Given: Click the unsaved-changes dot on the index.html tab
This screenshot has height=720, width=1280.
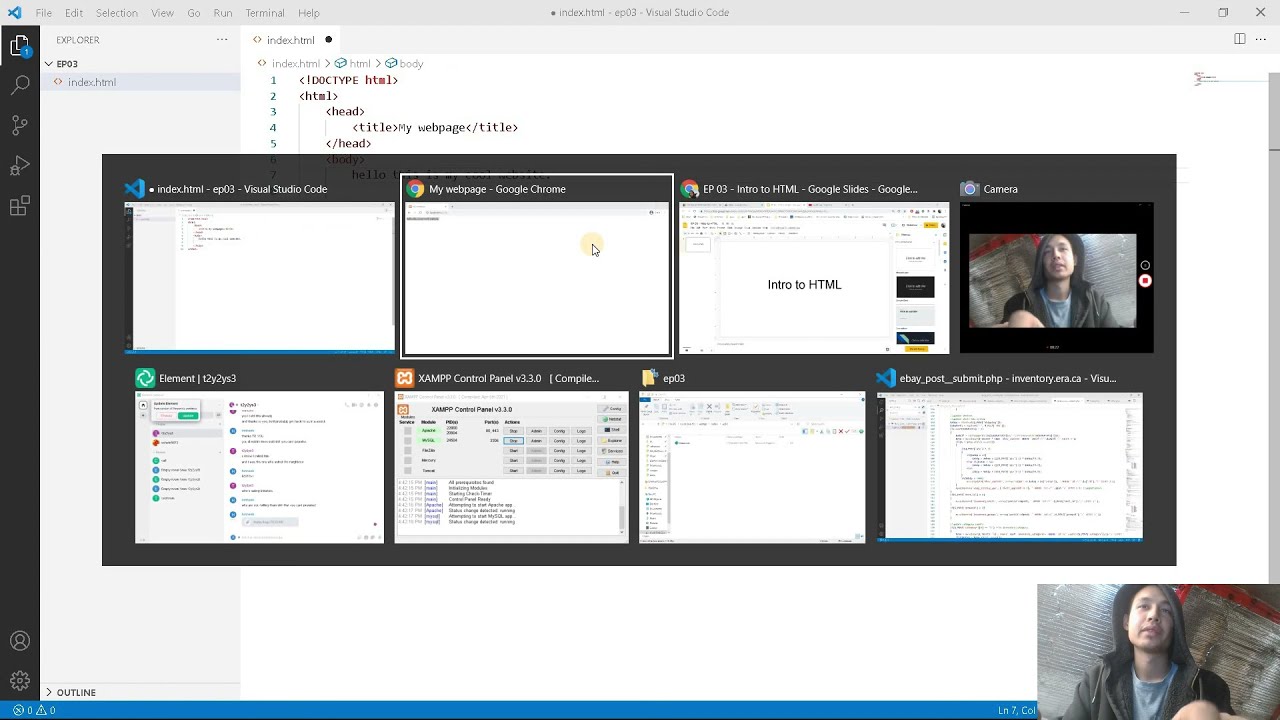Looking at the screenshot, I should tap(328, 40).
